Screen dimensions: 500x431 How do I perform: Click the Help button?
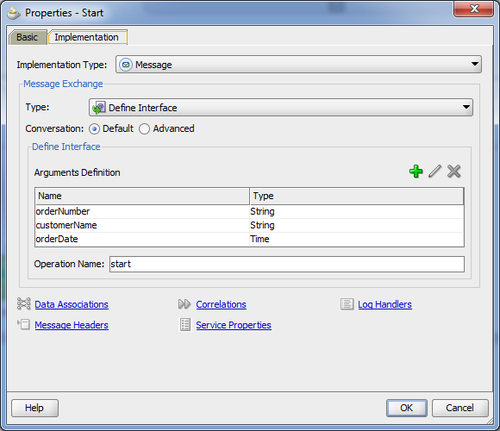35,408
